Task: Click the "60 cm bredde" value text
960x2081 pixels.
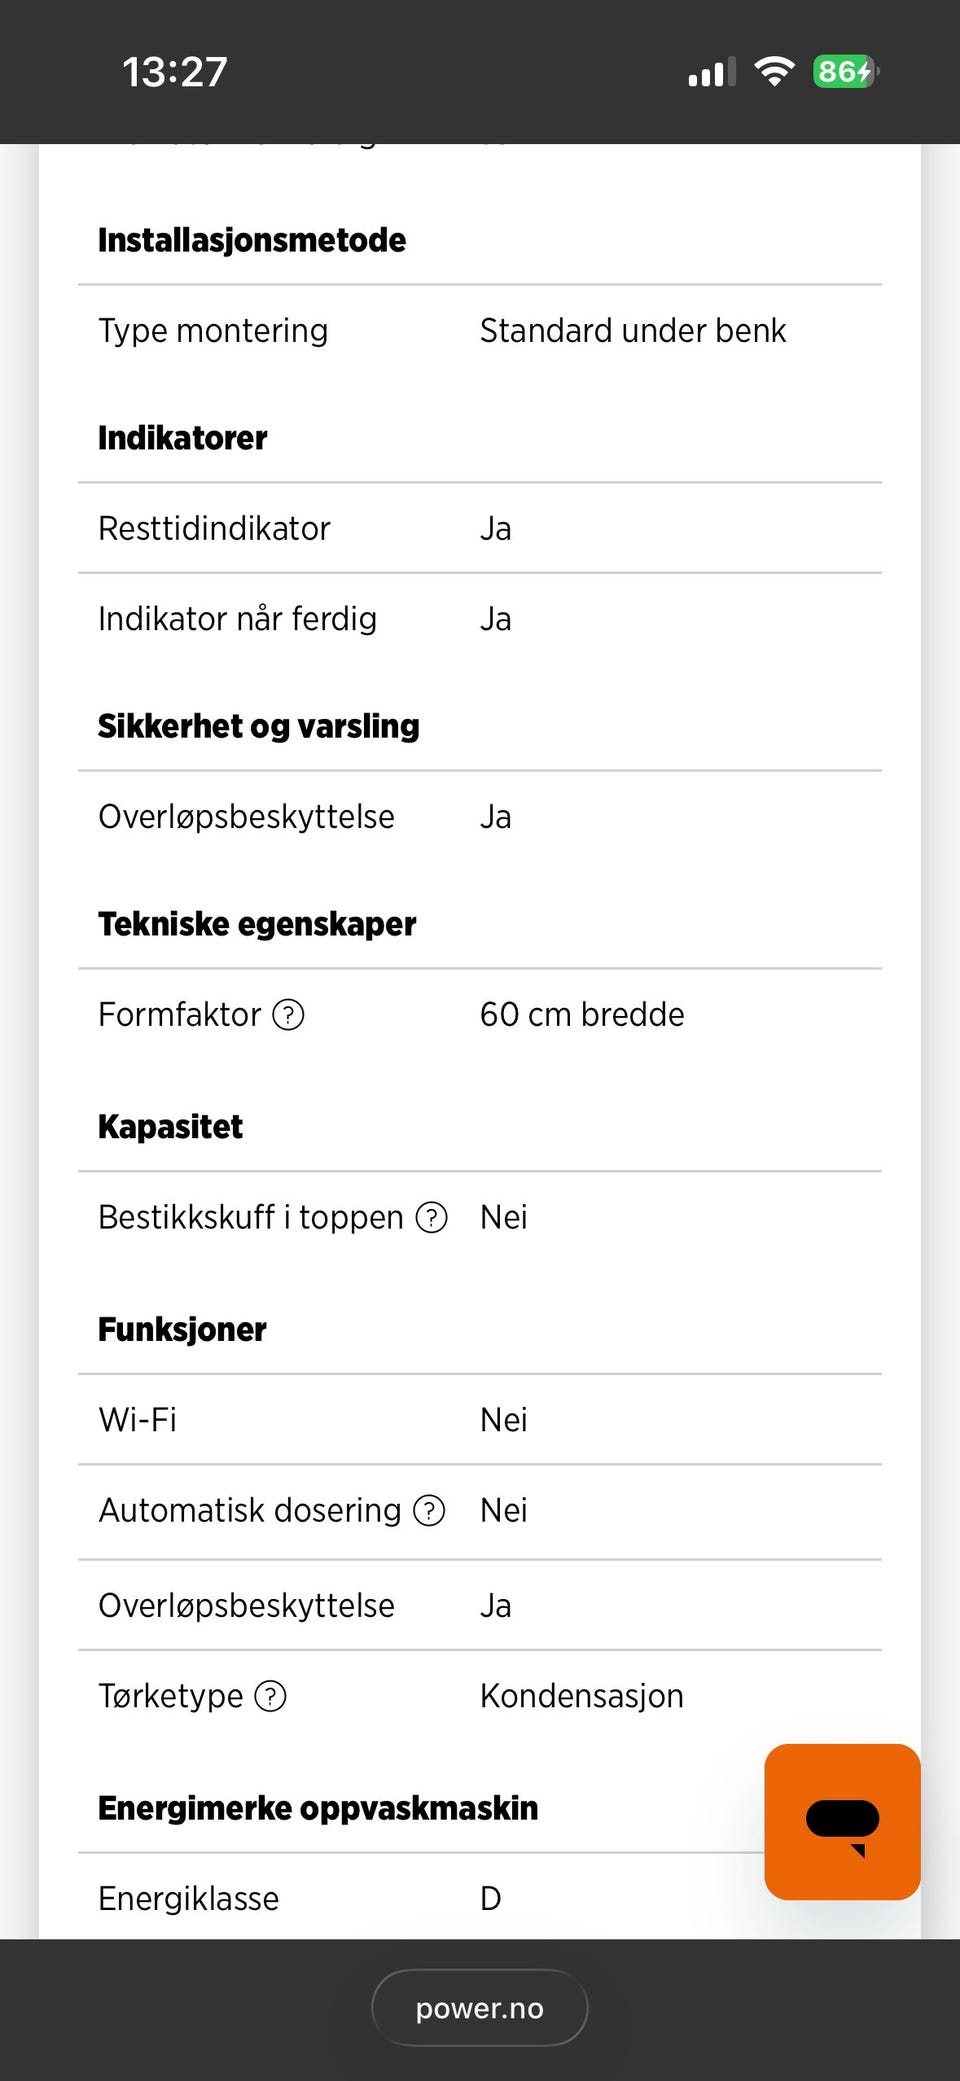Action: coord(582,1015)
